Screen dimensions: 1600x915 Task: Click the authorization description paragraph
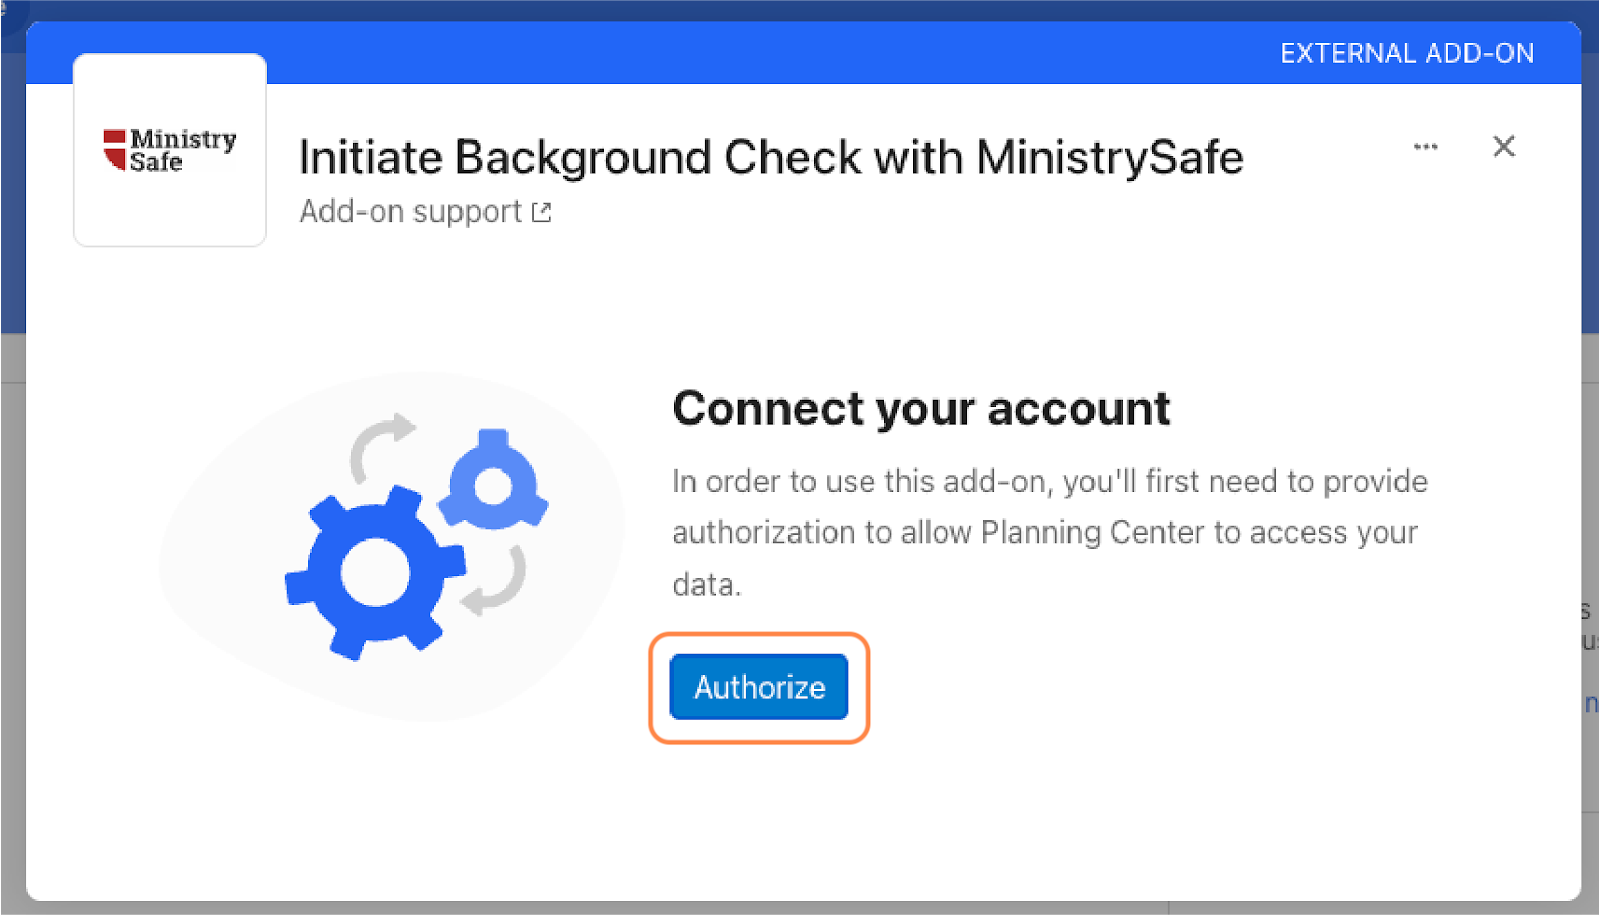pyautogui.click(x=1048, y=532)
